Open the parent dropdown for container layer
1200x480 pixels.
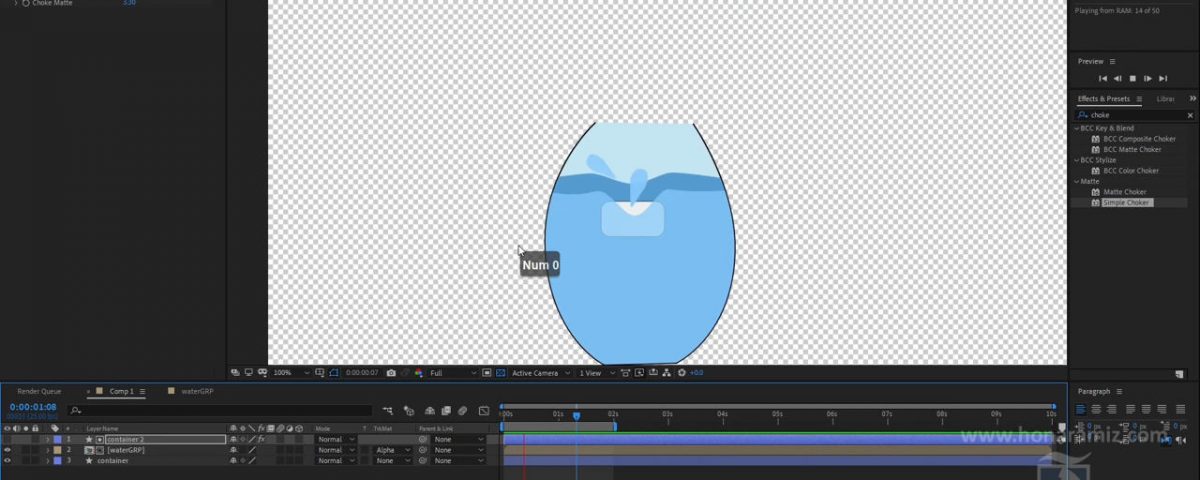pyautogui.click(x=458, y=461)
